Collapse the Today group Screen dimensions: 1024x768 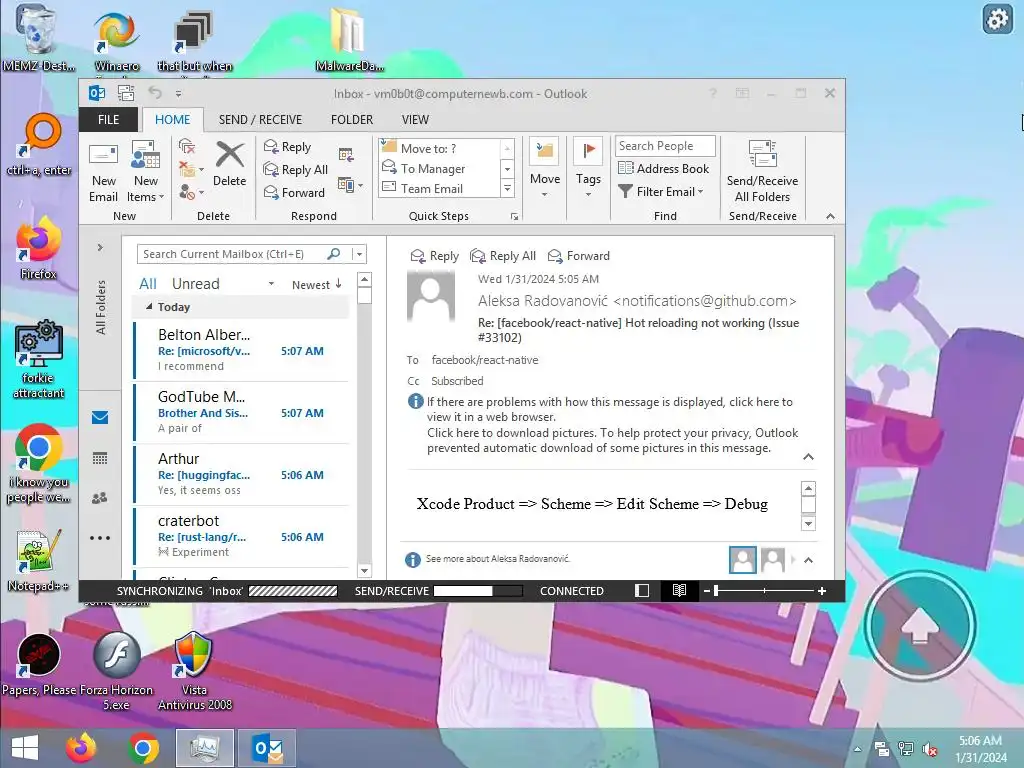tap(149, 306)
